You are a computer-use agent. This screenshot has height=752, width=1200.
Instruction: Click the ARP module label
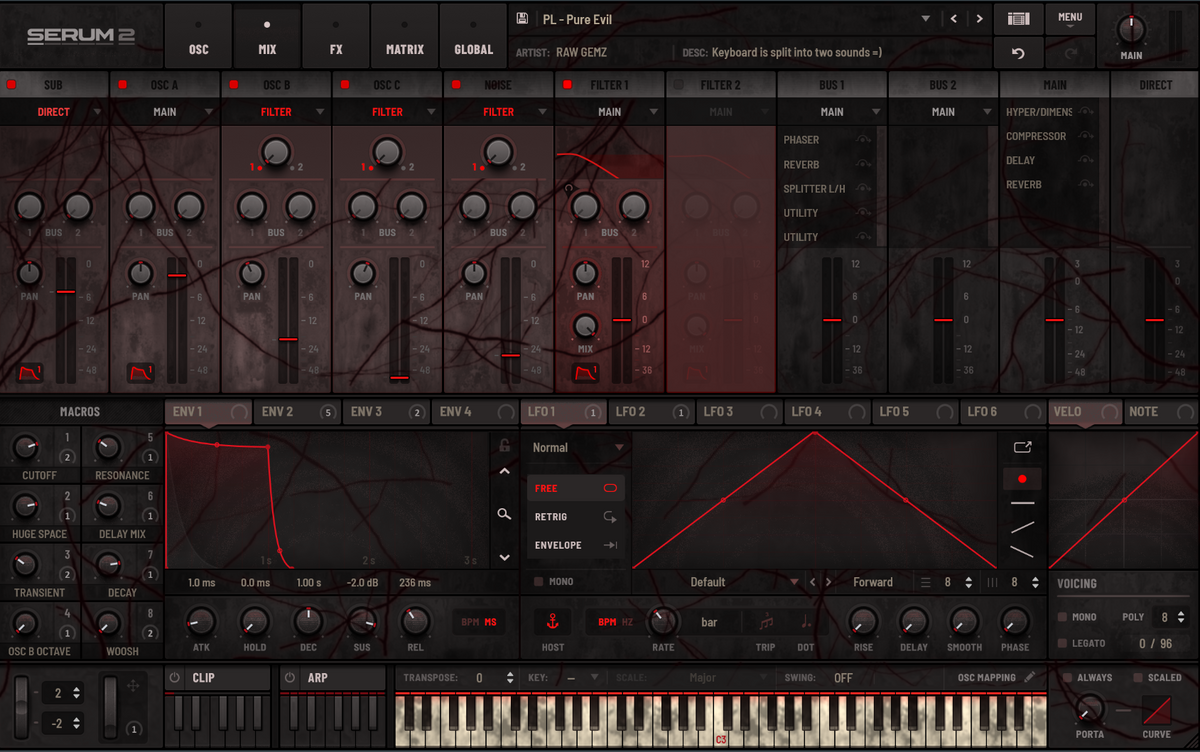coord(317,677)
